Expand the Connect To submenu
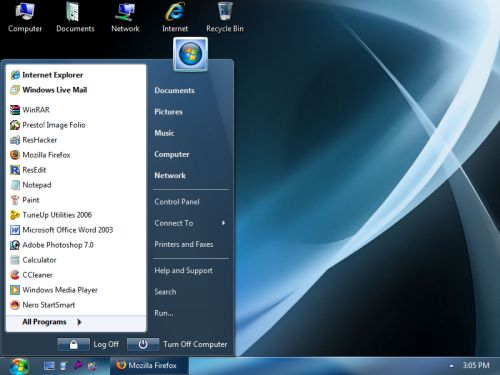 (x=190, y=223)
